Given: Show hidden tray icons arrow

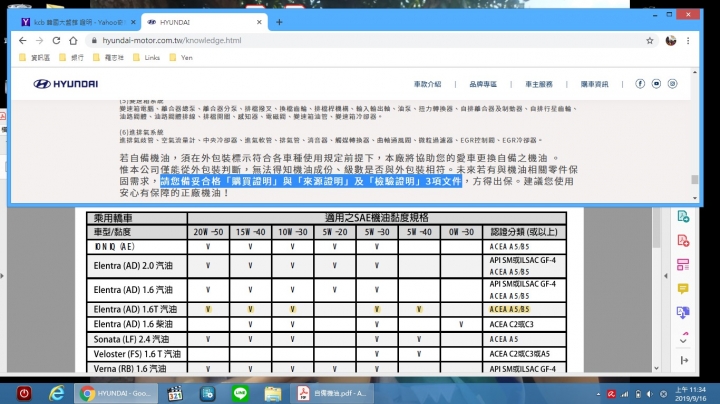Looking at the screenshot, I should coord(598,394).
